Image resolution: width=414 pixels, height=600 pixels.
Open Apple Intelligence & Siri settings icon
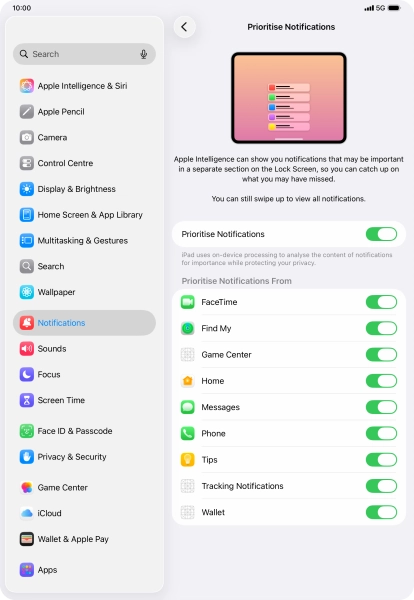pyautogui.click(x=27, y=86)
